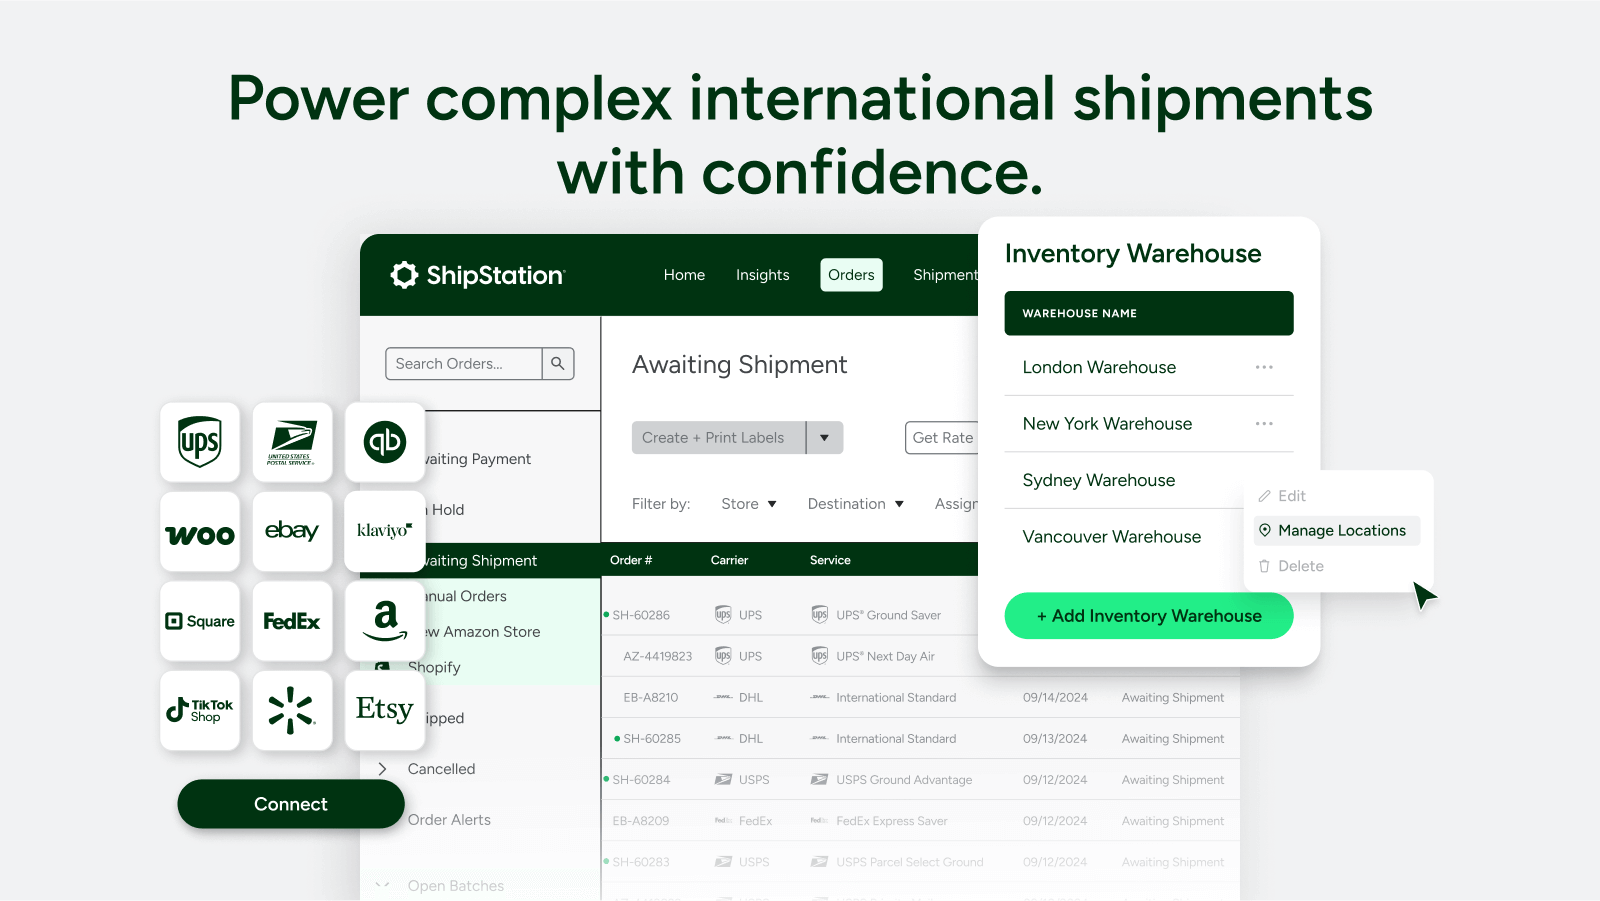Open the Destination filter dropdown
Image resolution: width=1600 pixels, height=901 pixels.
(x=855, y=503)
